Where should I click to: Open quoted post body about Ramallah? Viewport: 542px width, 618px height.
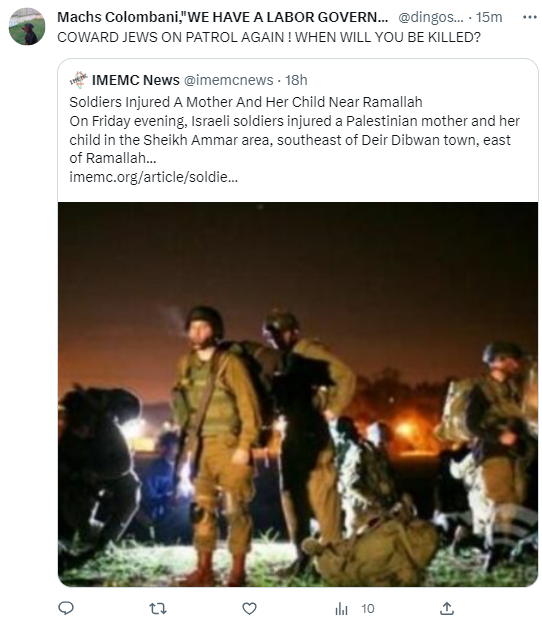pyautogui.click(x=294, y=140)
